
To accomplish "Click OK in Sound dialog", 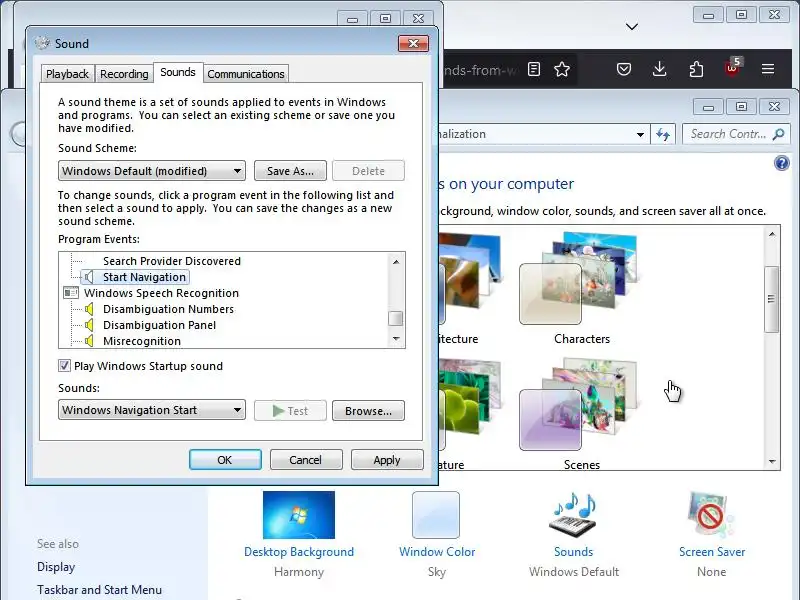I will [x=225, y=460].
